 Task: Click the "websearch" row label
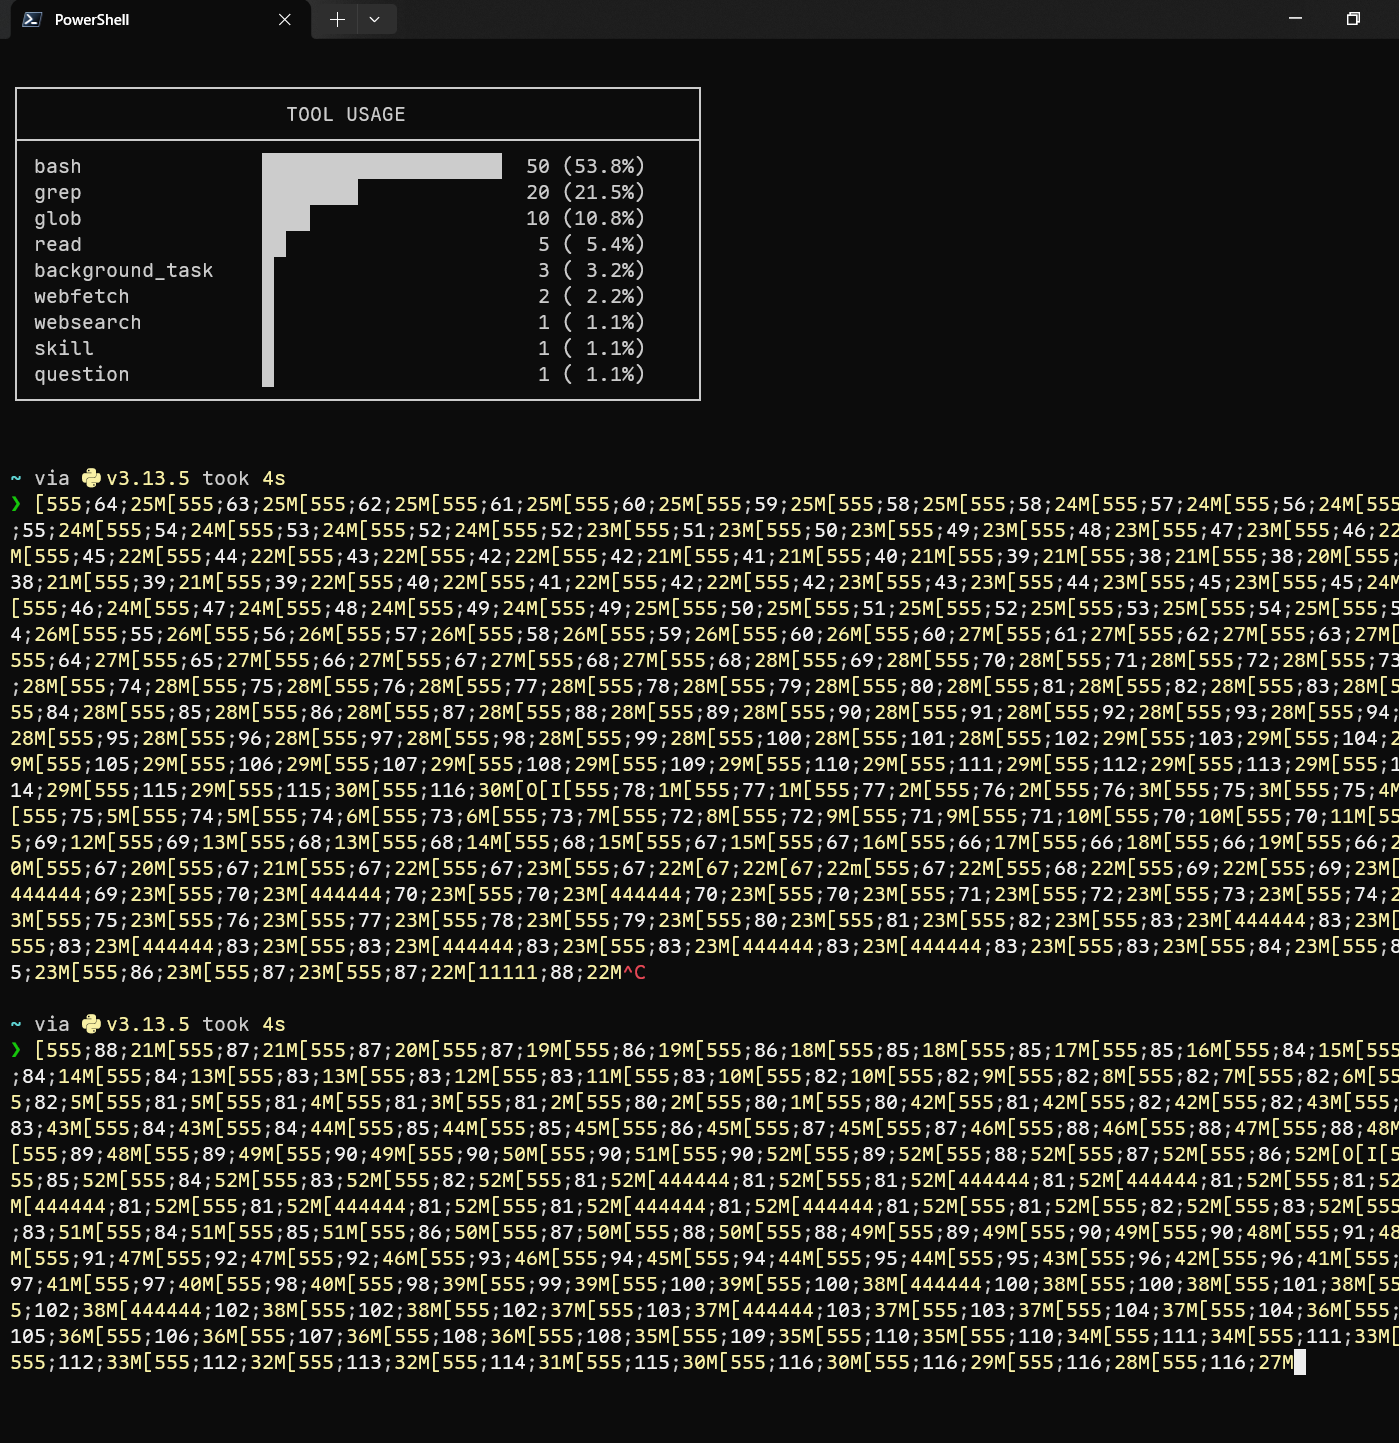(88, 322)
